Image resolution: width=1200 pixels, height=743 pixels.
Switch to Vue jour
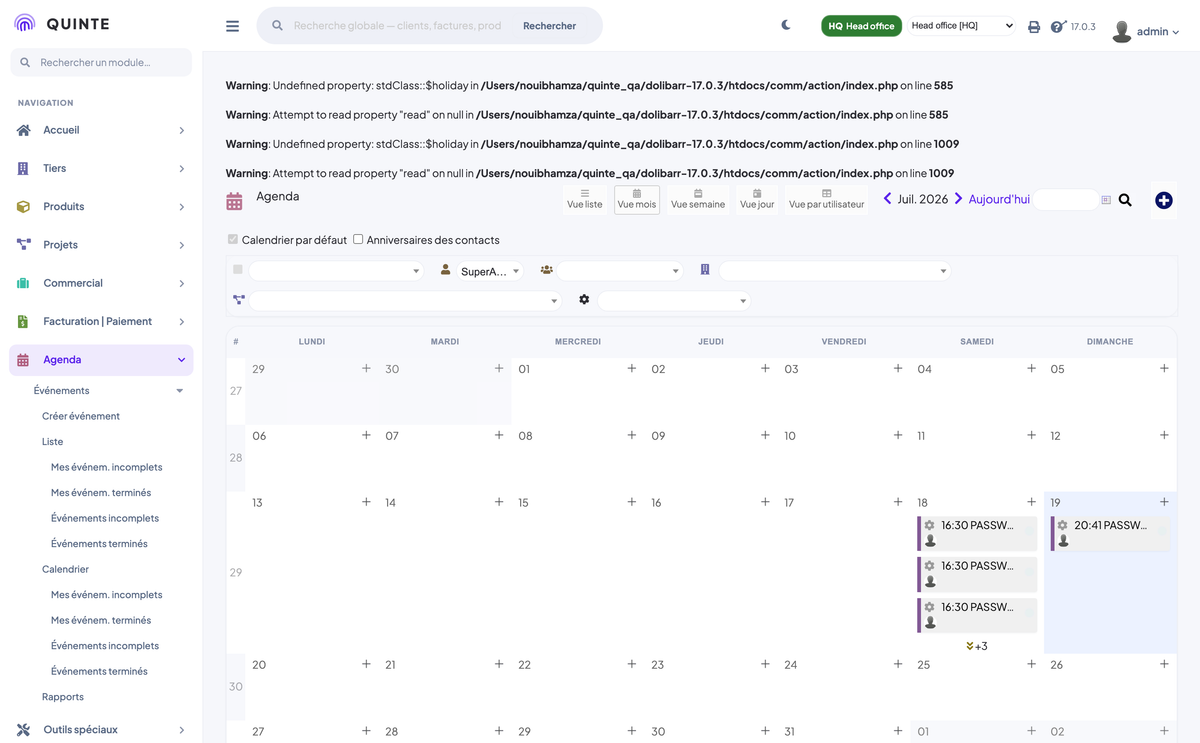point(757,200)
